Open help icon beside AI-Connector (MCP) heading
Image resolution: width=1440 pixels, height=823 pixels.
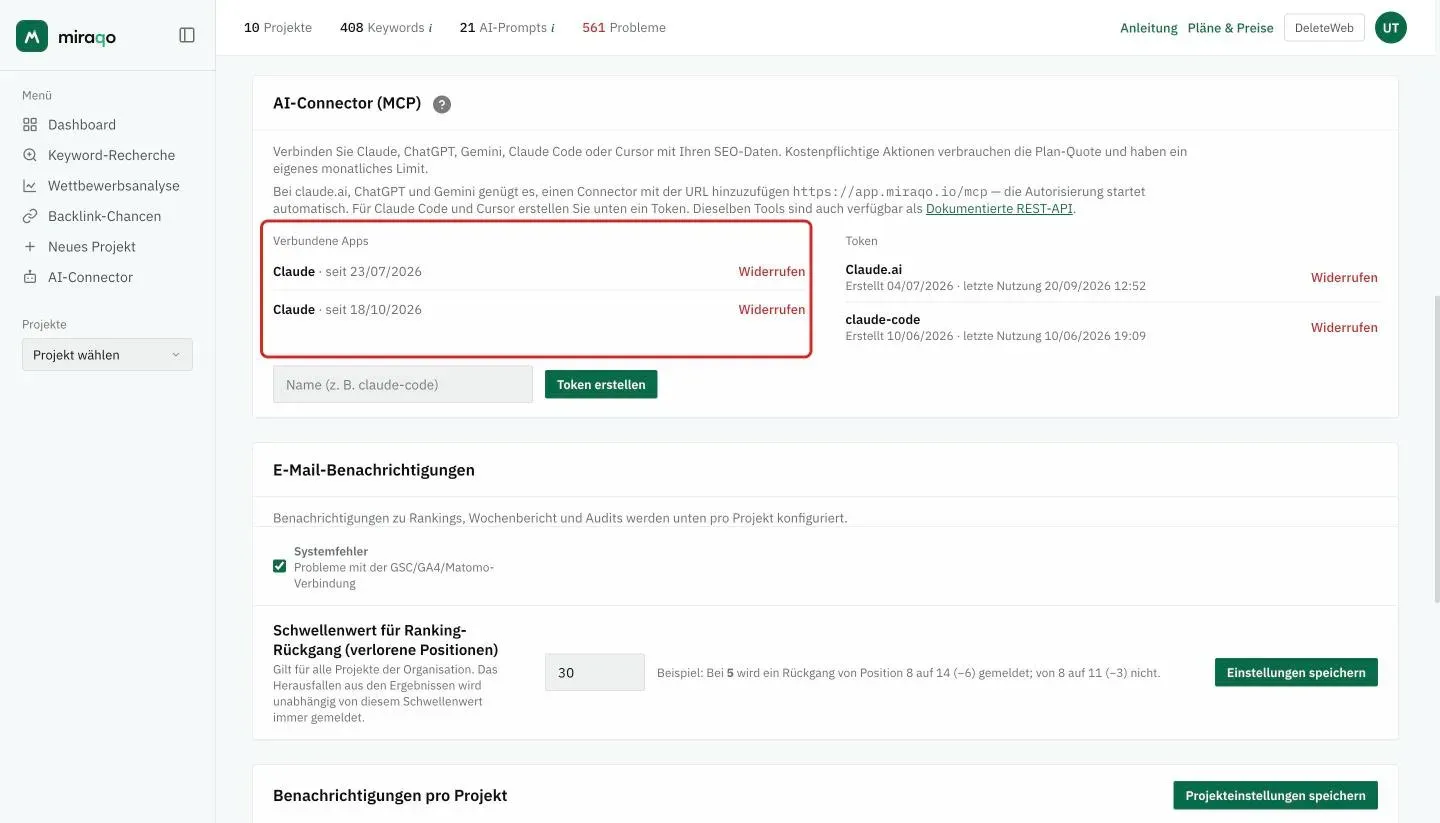click(442, 104)
